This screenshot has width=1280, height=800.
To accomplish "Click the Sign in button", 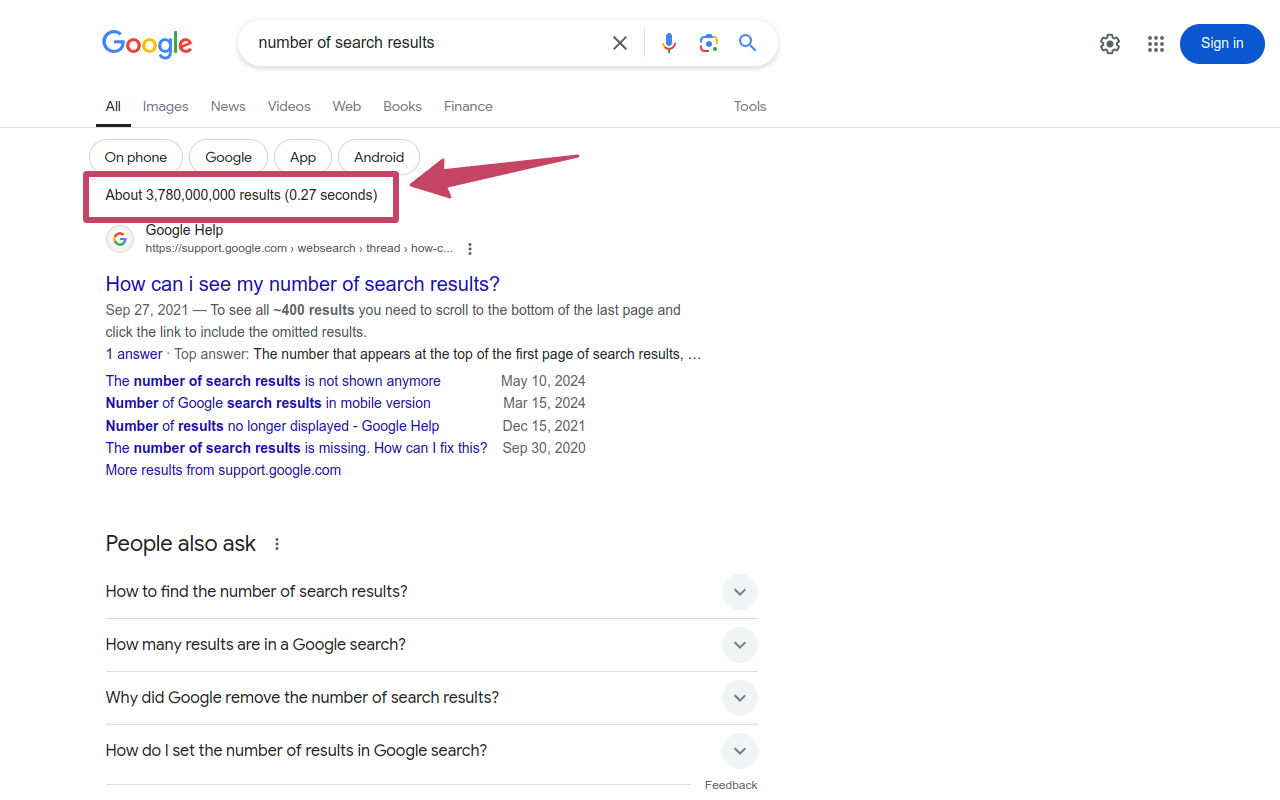I will [x=1222, y=44].
